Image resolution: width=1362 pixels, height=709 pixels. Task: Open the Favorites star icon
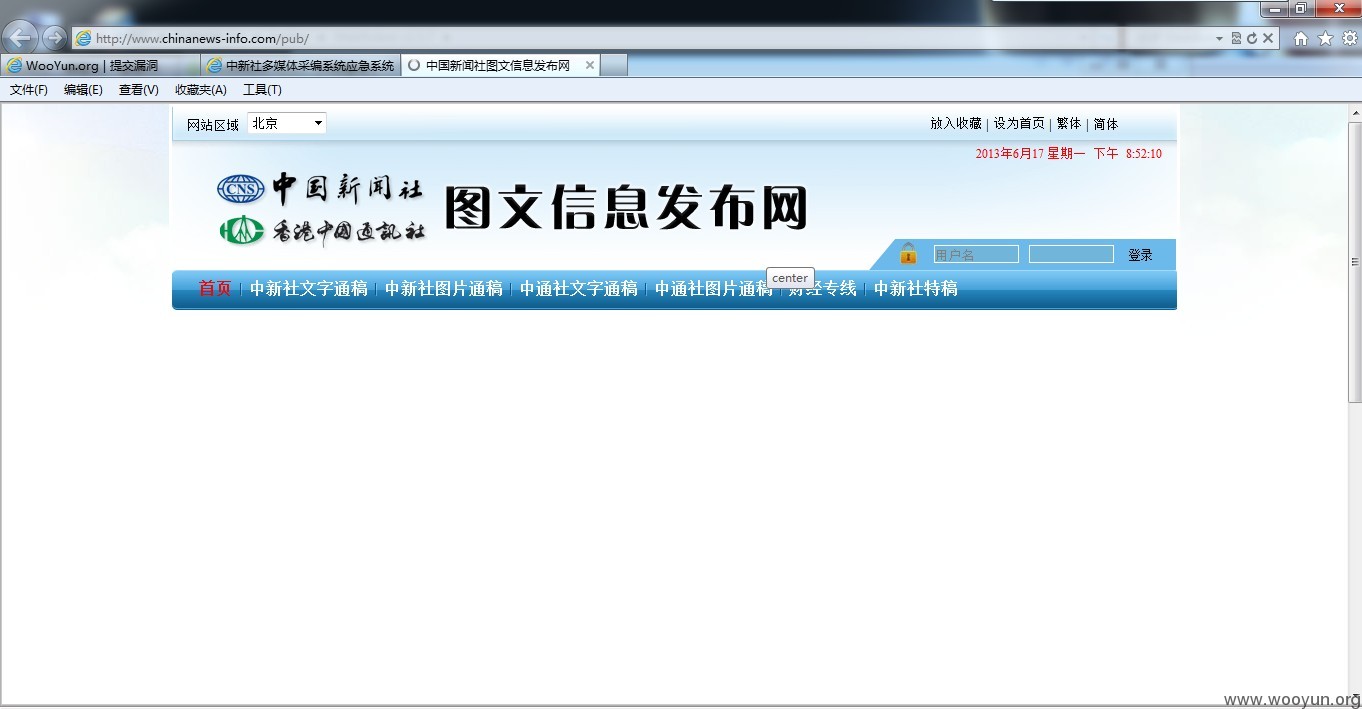click(x=1325, y=39)
